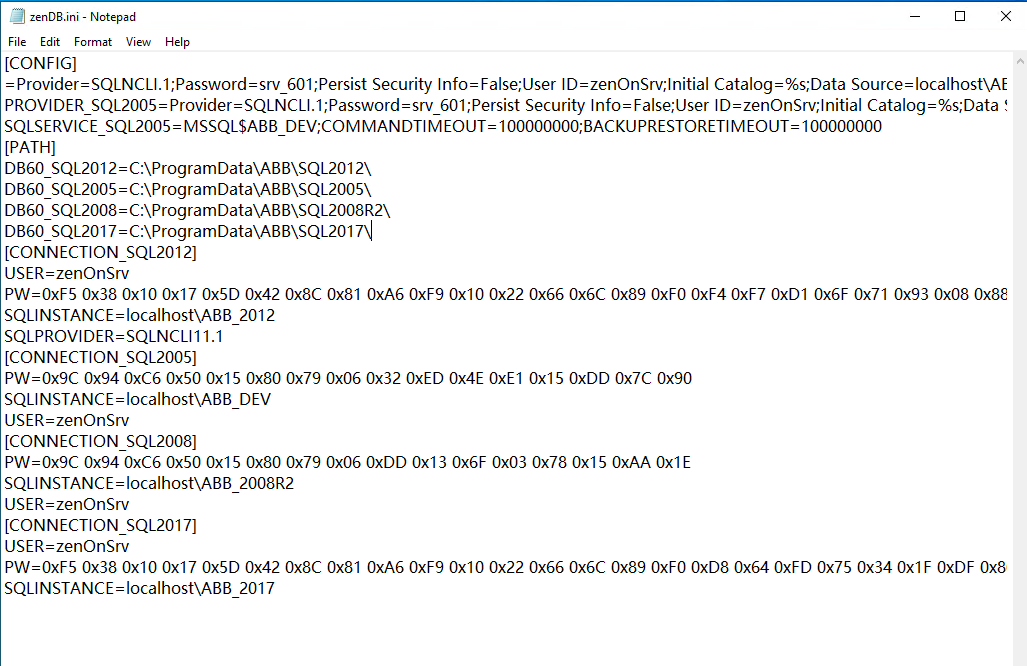Open the File menu
Image resolution: width=1027 pixels, height=666 pixels.
pos(17,42)
